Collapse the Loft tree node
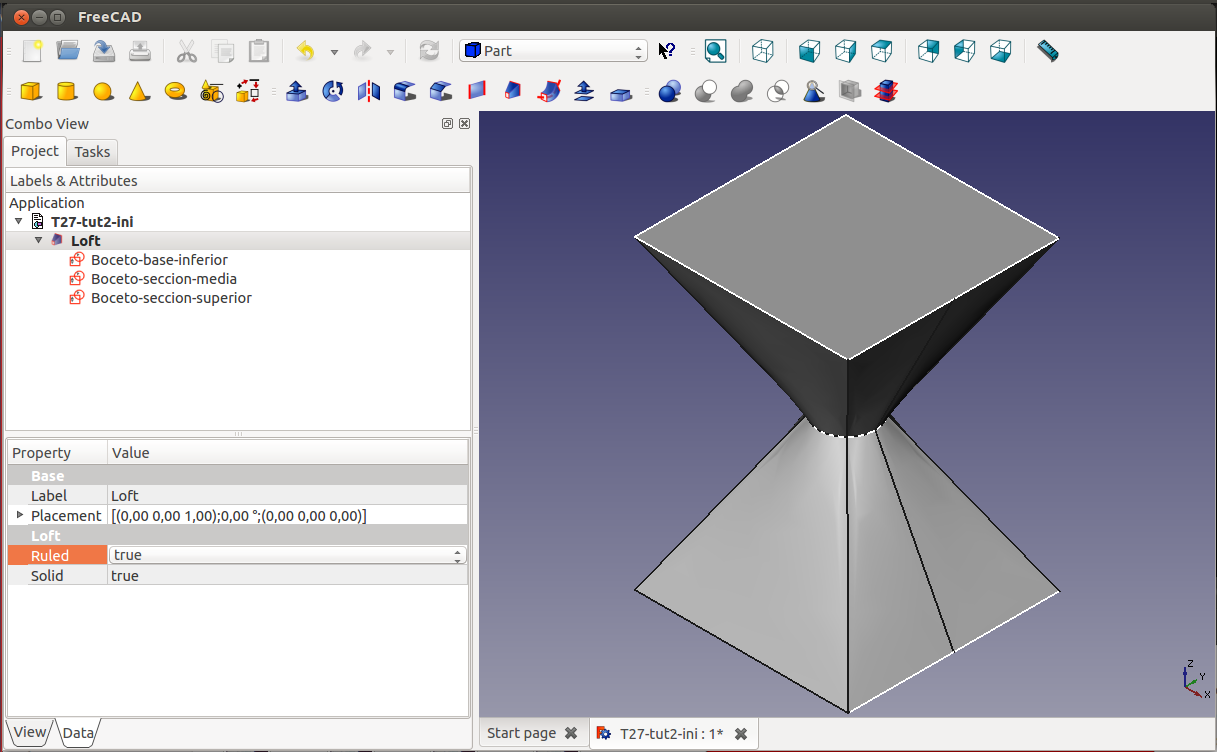 39,240
